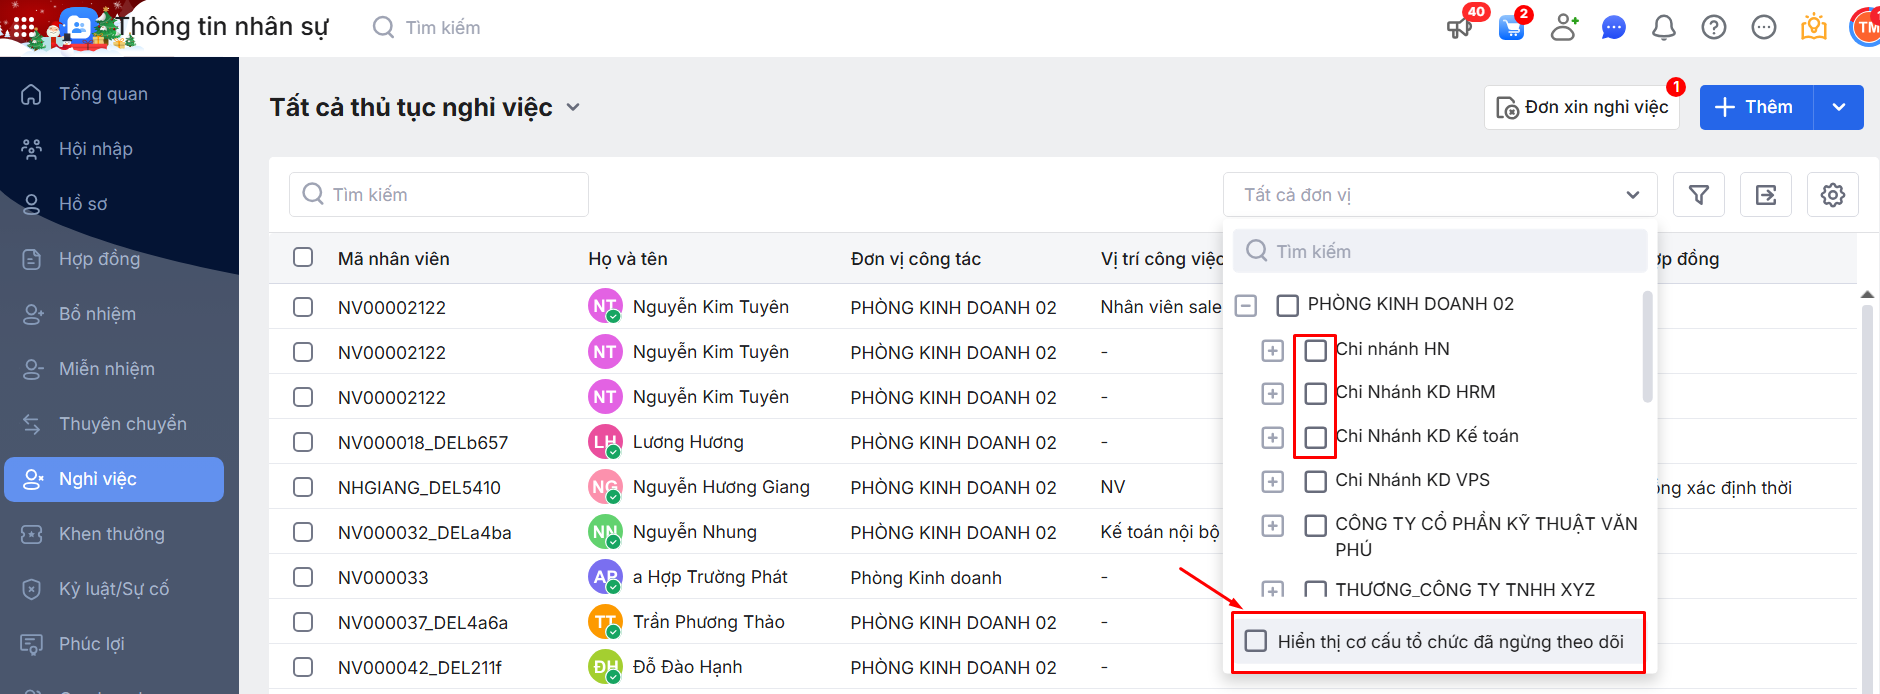Screen dimensions: 1880x694
Task: Open the announcements megaphone icon
Action: [1459, 27]
